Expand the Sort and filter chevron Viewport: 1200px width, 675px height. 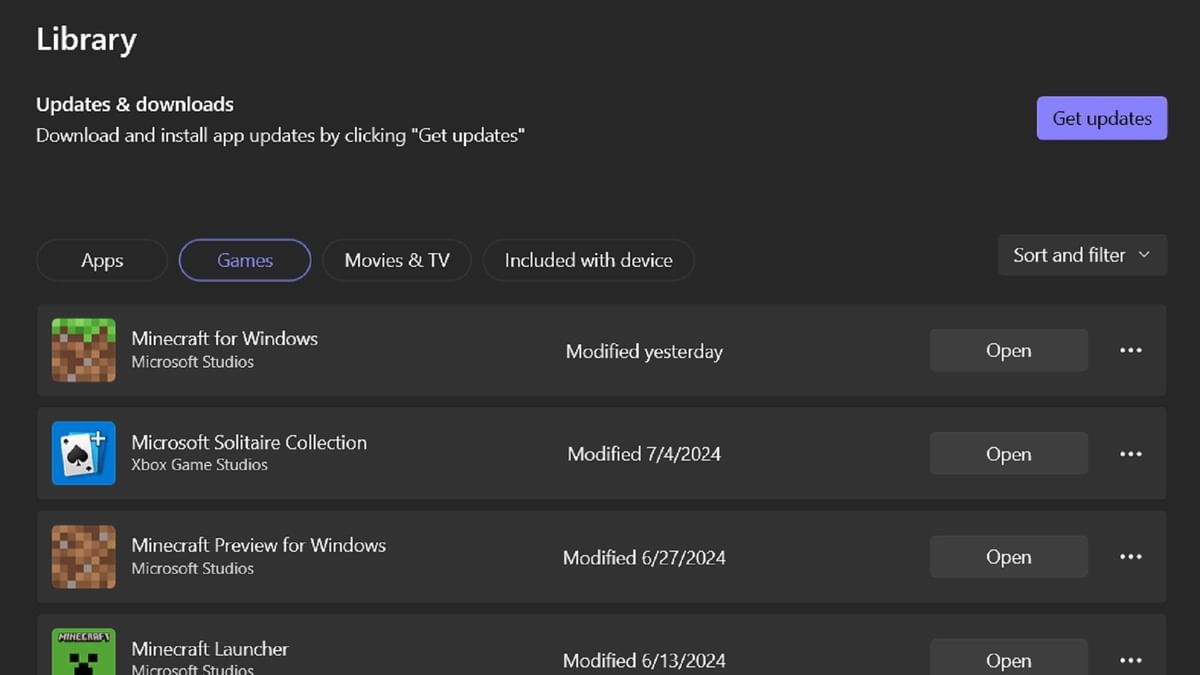[1144, 255]
